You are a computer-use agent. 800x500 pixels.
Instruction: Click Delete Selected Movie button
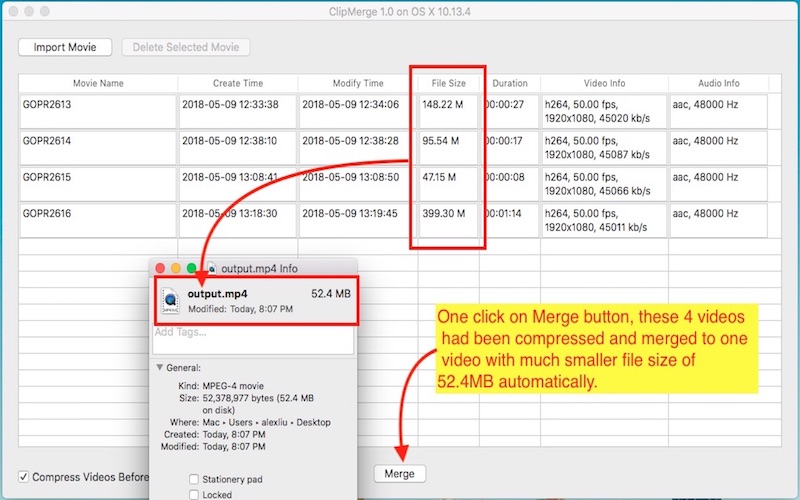click(x=186, y=47)
